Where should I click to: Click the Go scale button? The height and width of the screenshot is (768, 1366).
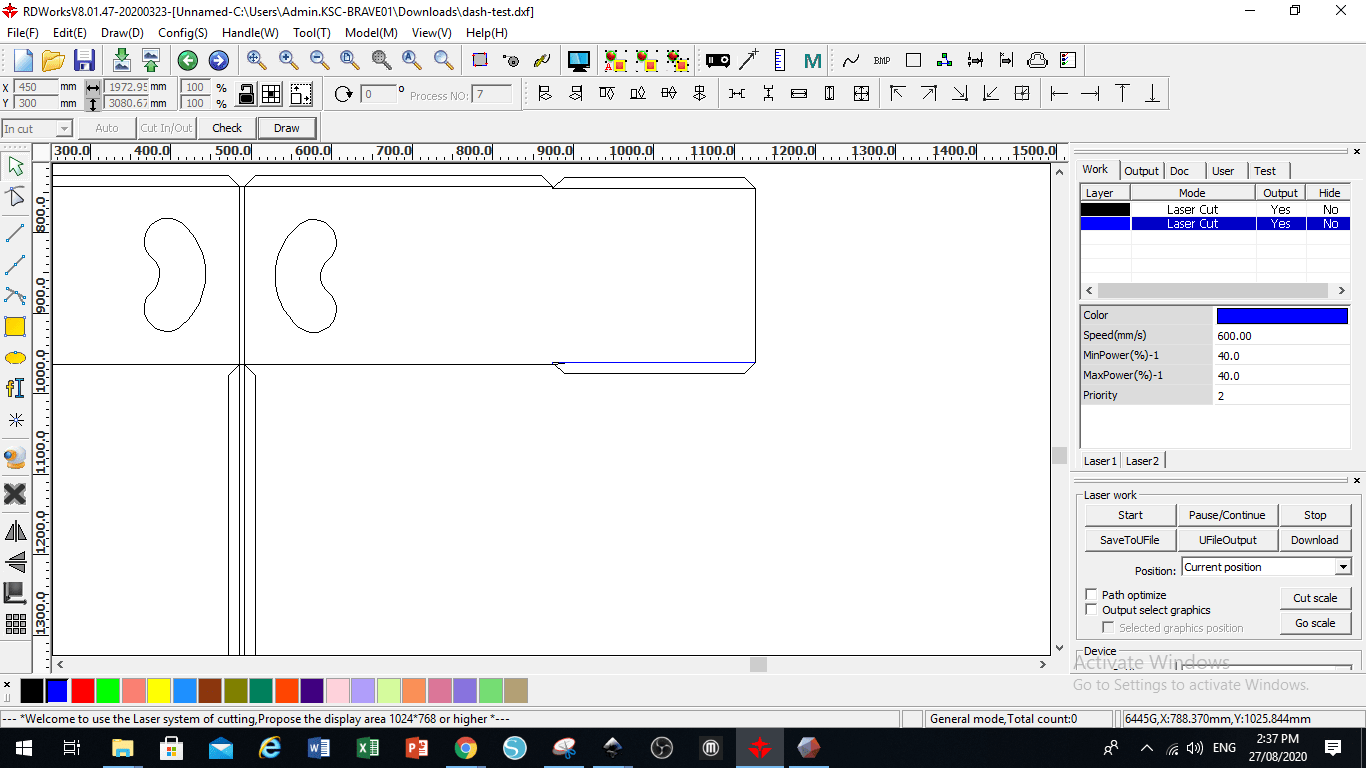pos(1315,623)
